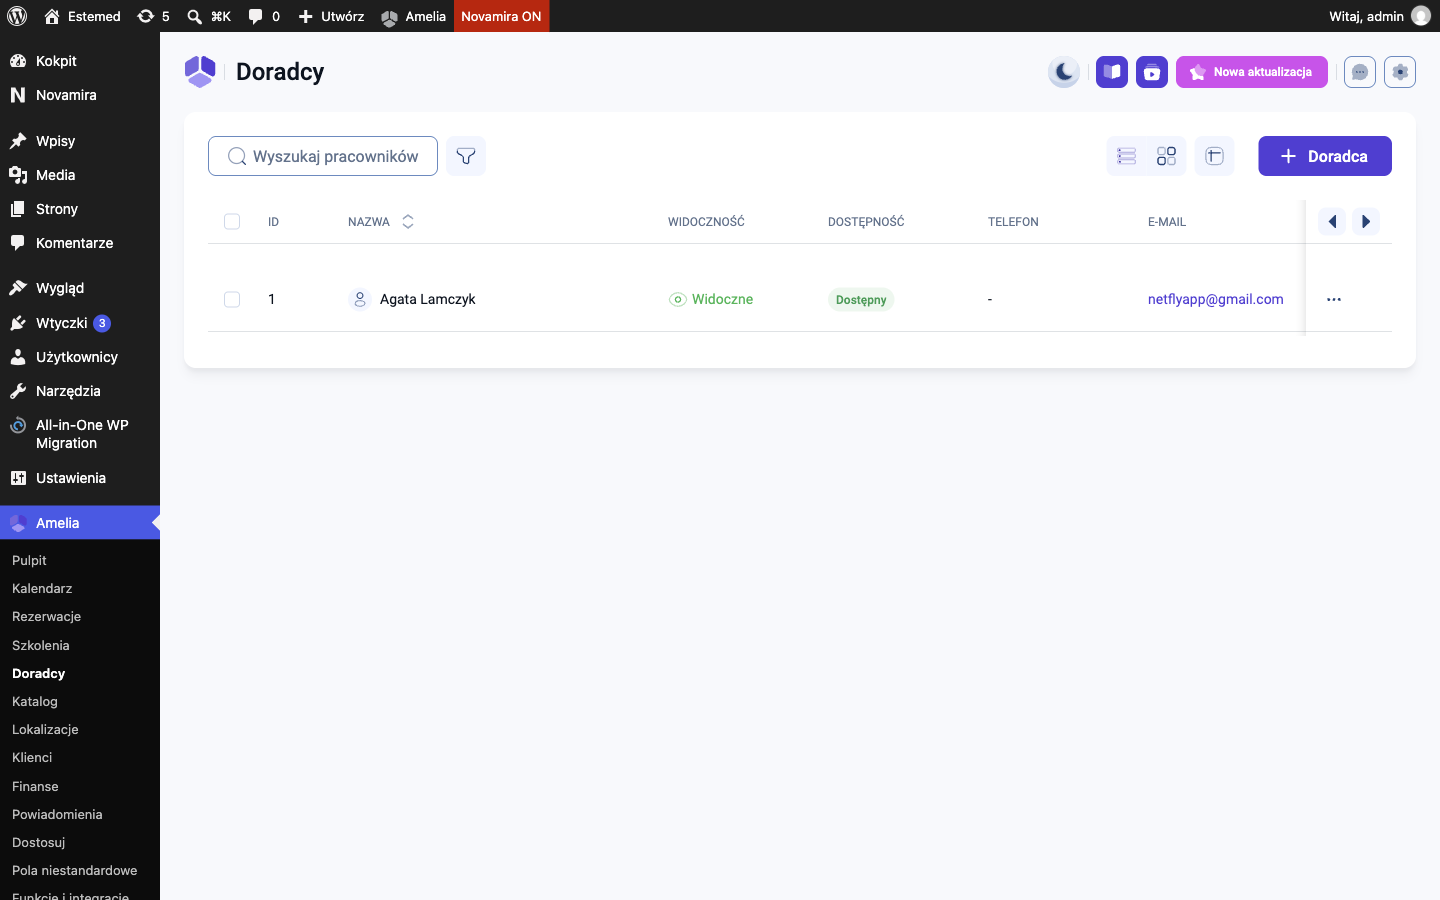Open the chat support icon
The width and height of the screenshot is (1440, 900).
1360,72
